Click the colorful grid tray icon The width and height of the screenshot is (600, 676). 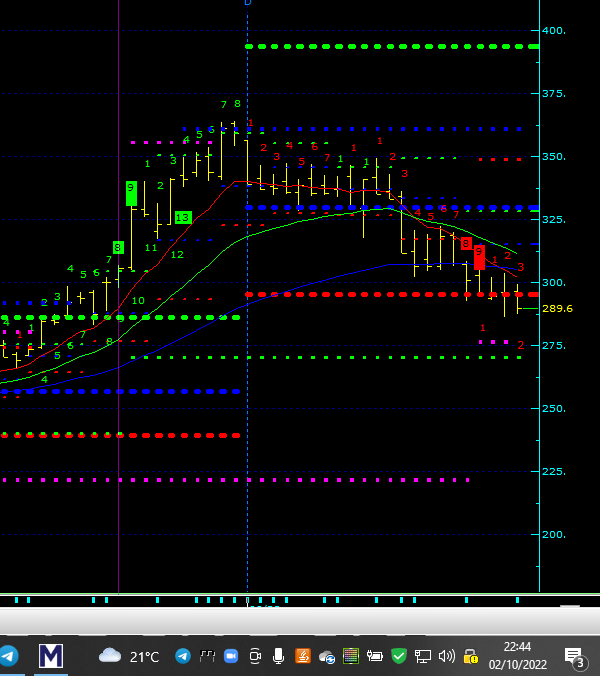(351, 656)
